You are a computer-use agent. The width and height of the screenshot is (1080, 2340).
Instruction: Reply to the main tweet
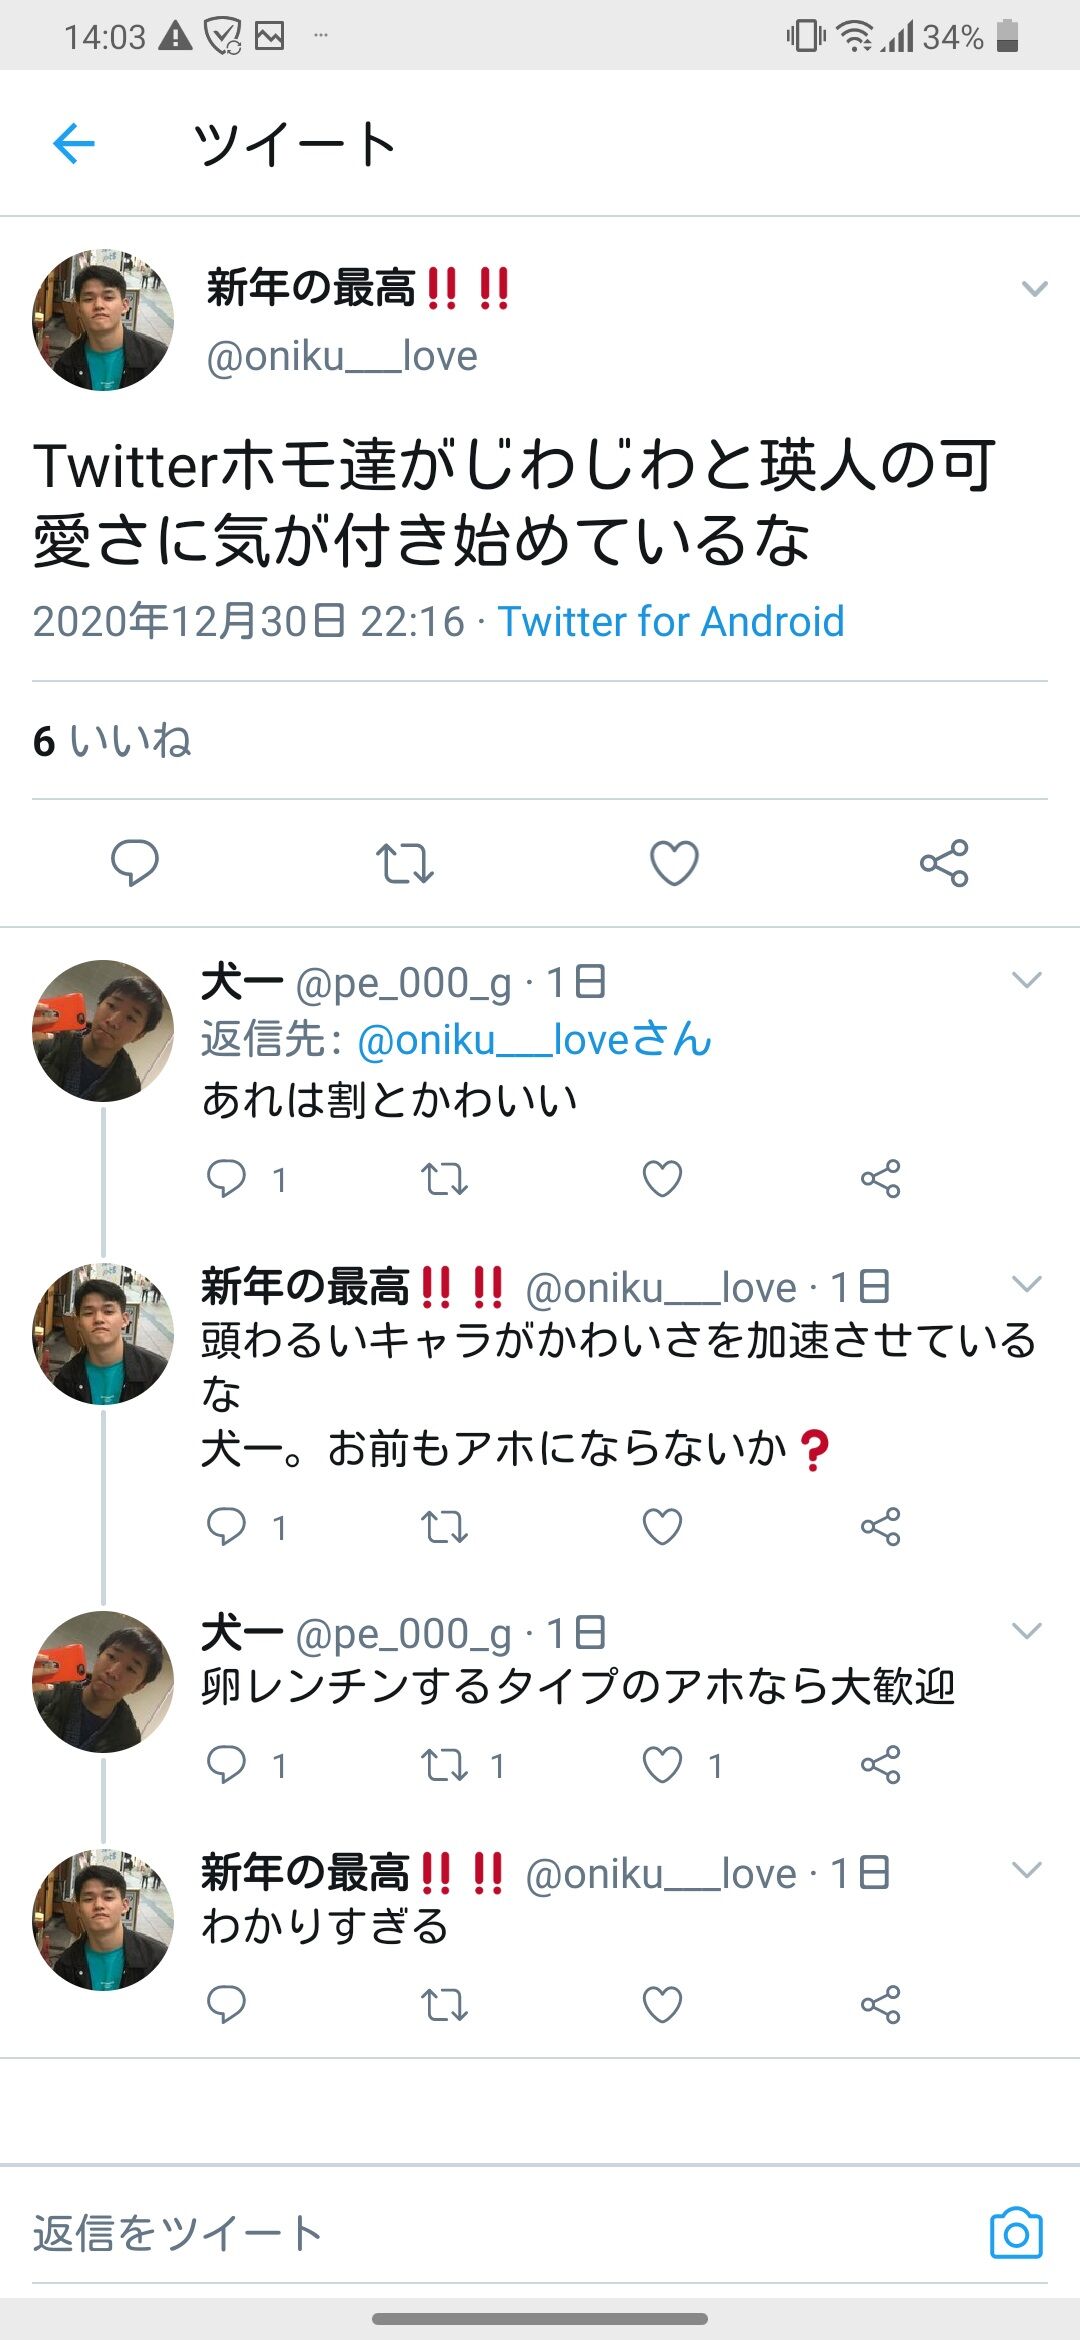pyautogui.click(x=134, y=862)
